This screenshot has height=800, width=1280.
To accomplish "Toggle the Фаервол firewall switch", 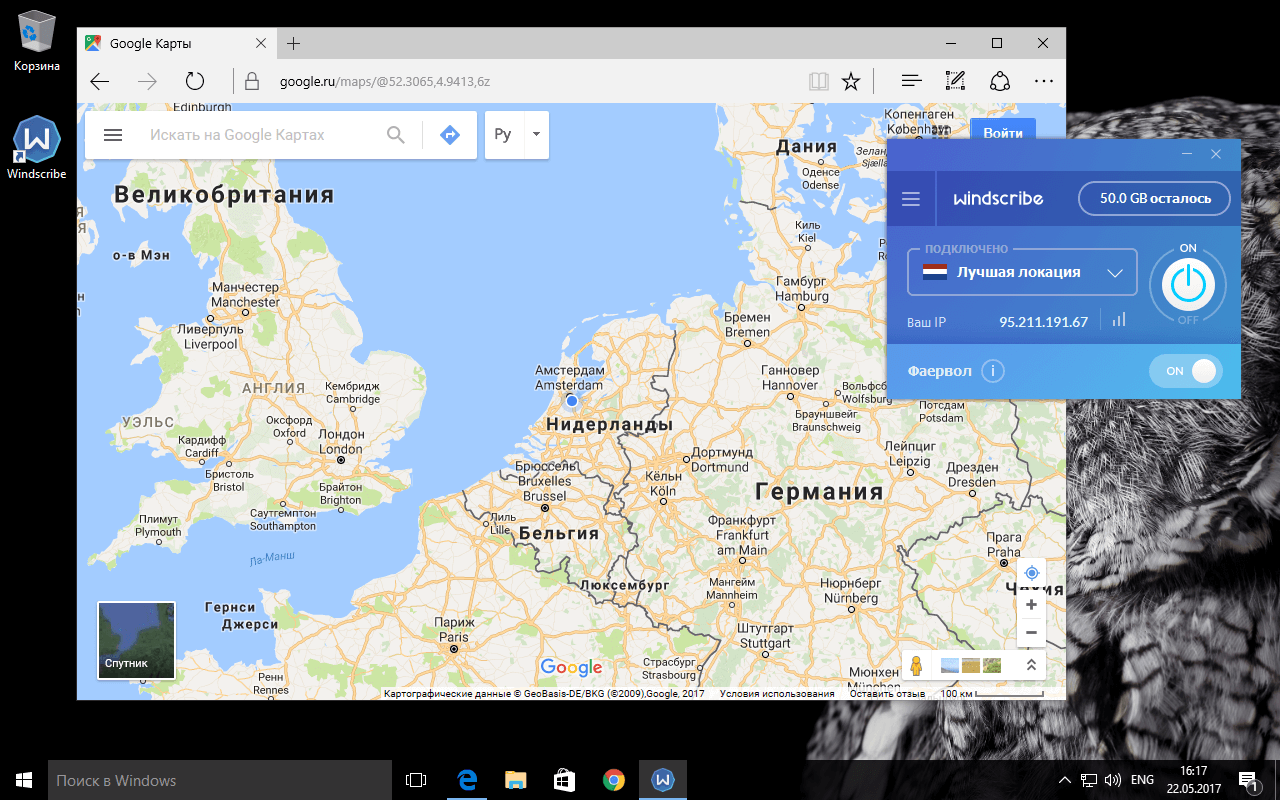I will (1186, 371).
